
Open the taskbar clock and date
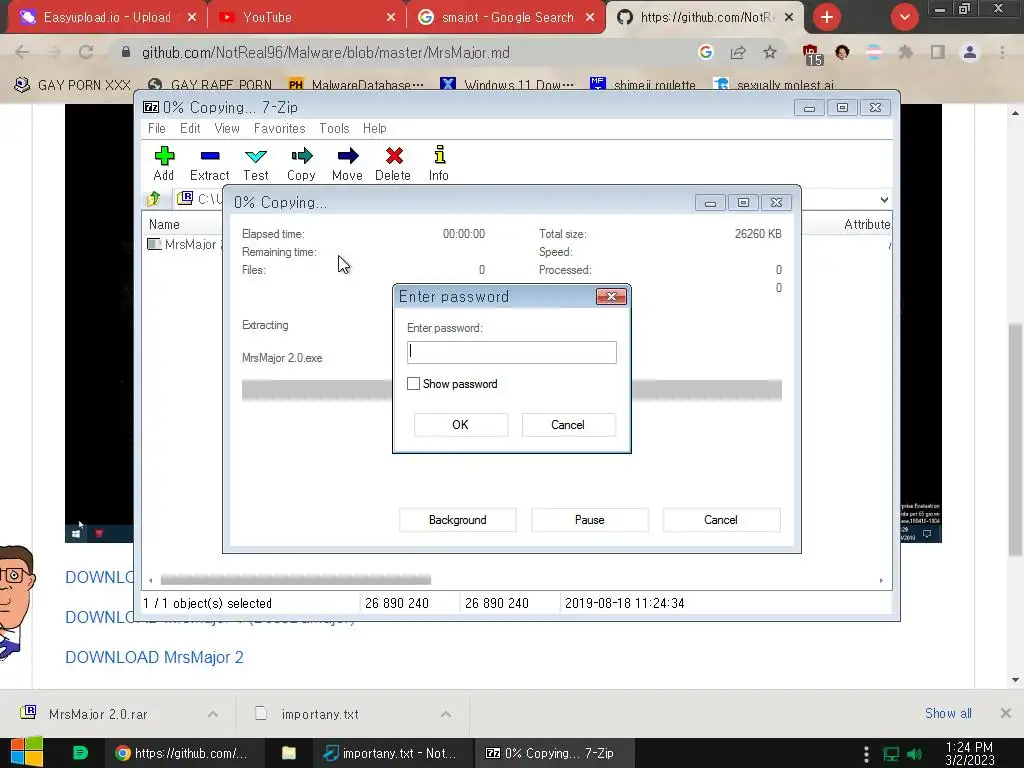tap(969, 753)
